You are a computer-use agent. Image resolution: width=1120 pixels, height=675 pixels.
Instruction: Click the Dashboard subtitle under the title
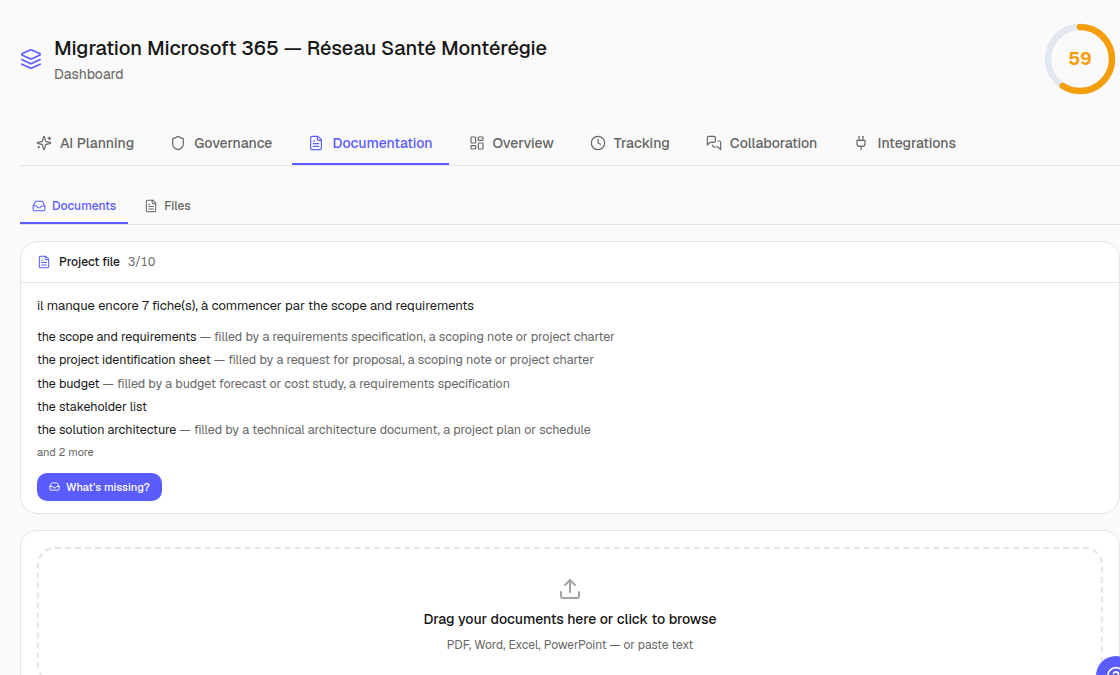click(89, 74)
